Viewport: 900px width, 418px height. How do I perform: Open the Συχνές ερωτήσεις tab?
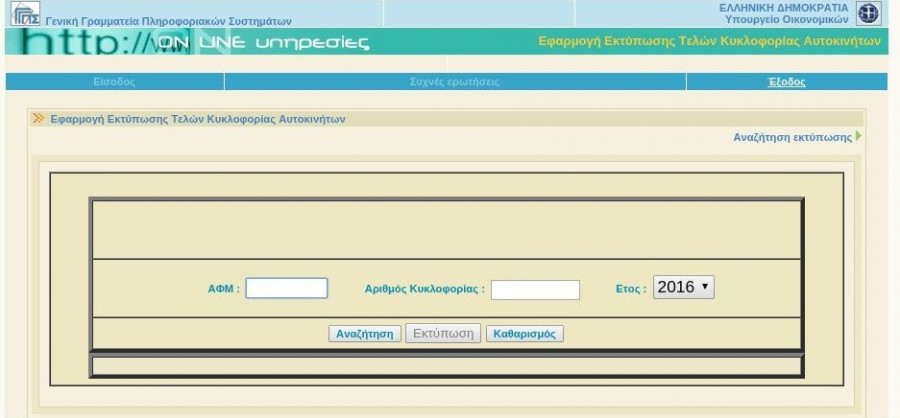pyautogui.click(x=454, y=82)
